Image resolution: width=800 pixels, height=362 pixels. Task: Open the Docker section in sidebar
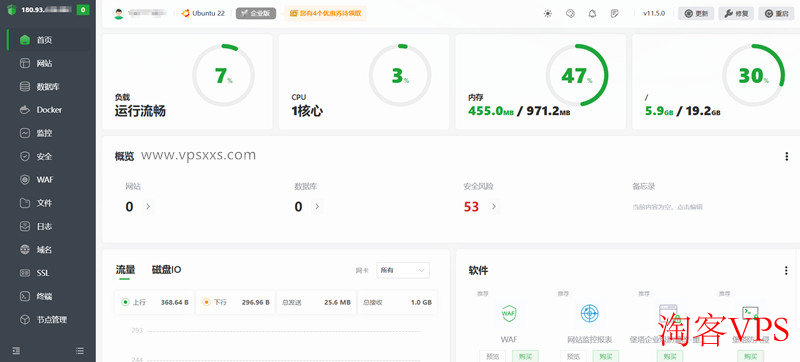click(x=48, y=110)
